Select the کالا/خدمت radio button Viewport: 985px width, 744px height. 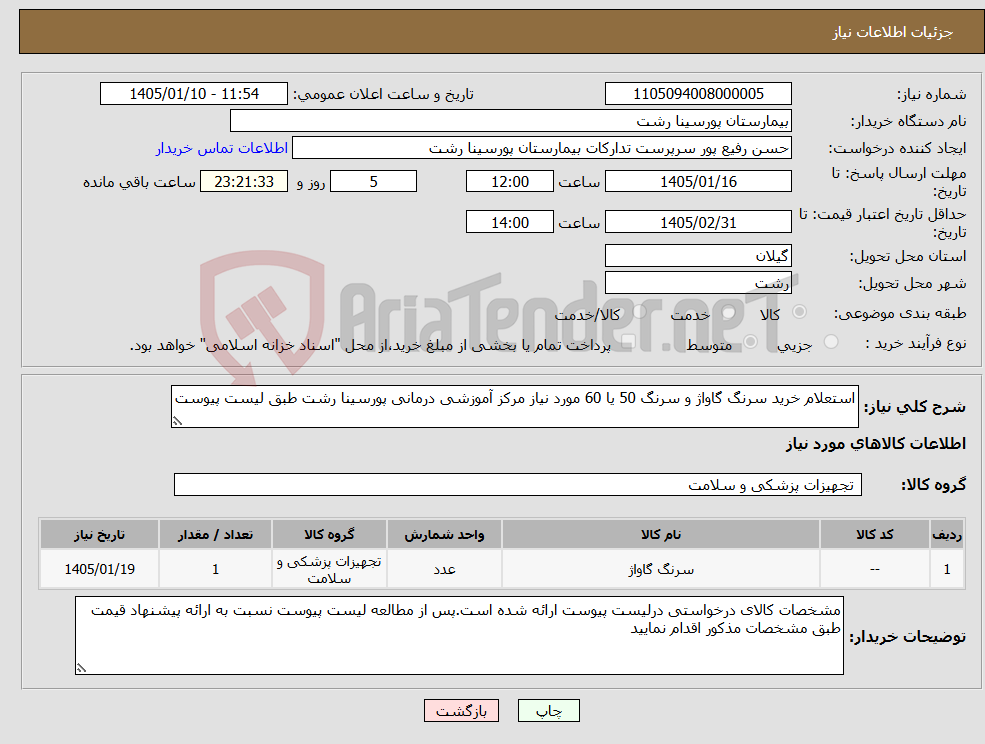tap(639, 312)
